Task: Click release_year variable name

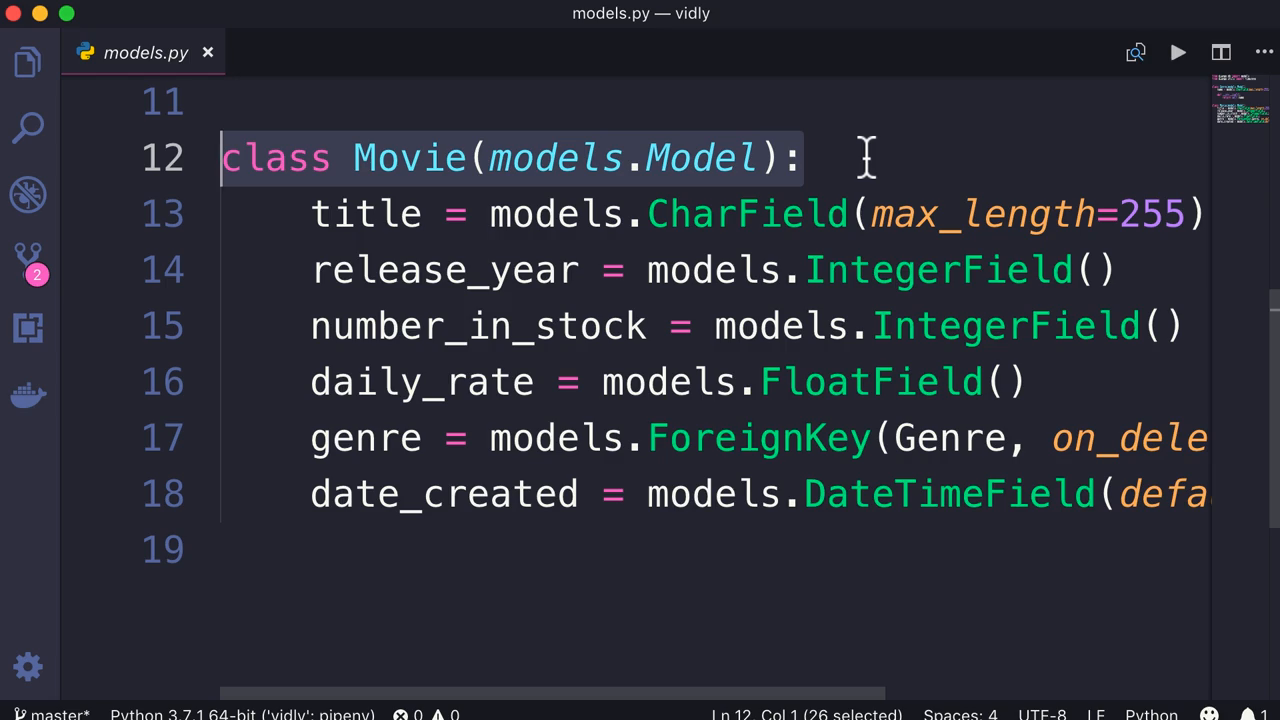Action: point(444,270)
